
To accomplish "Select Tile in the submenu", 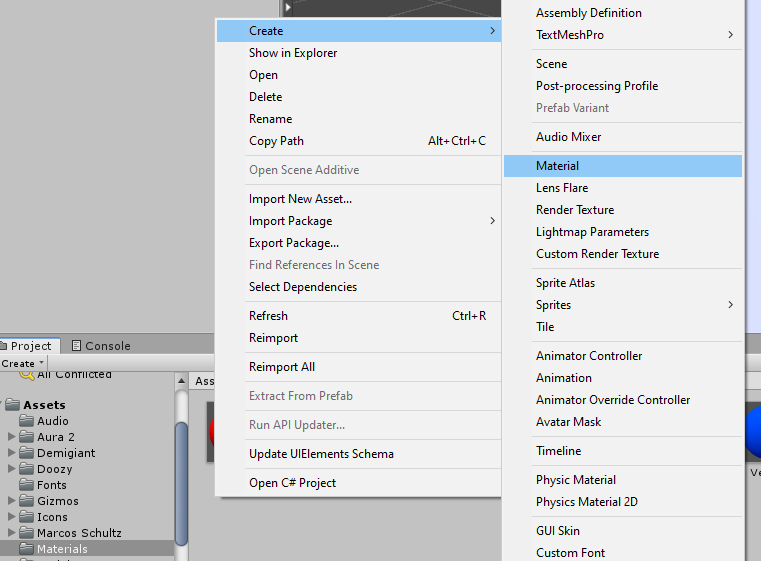I will pyautogui.click(x=623, y=327).
